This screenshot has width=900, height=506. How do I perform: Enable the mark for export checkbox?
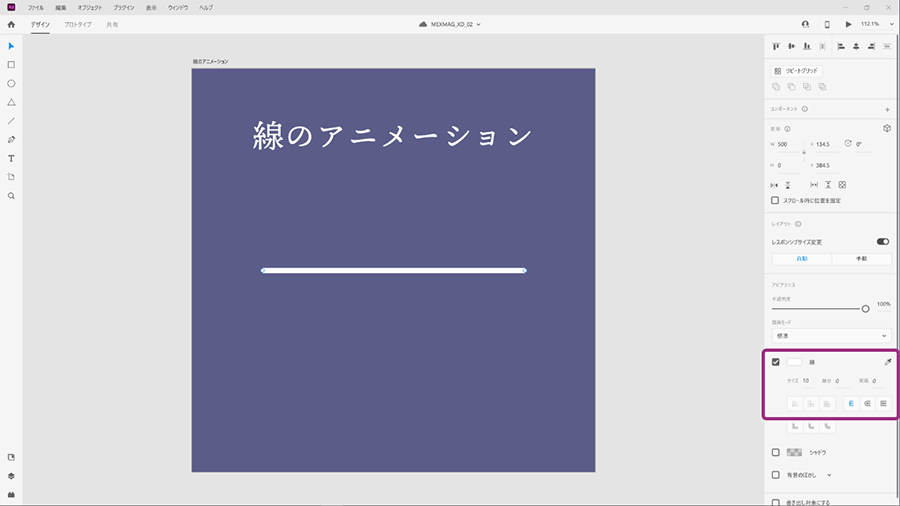[x=775, y=503]
